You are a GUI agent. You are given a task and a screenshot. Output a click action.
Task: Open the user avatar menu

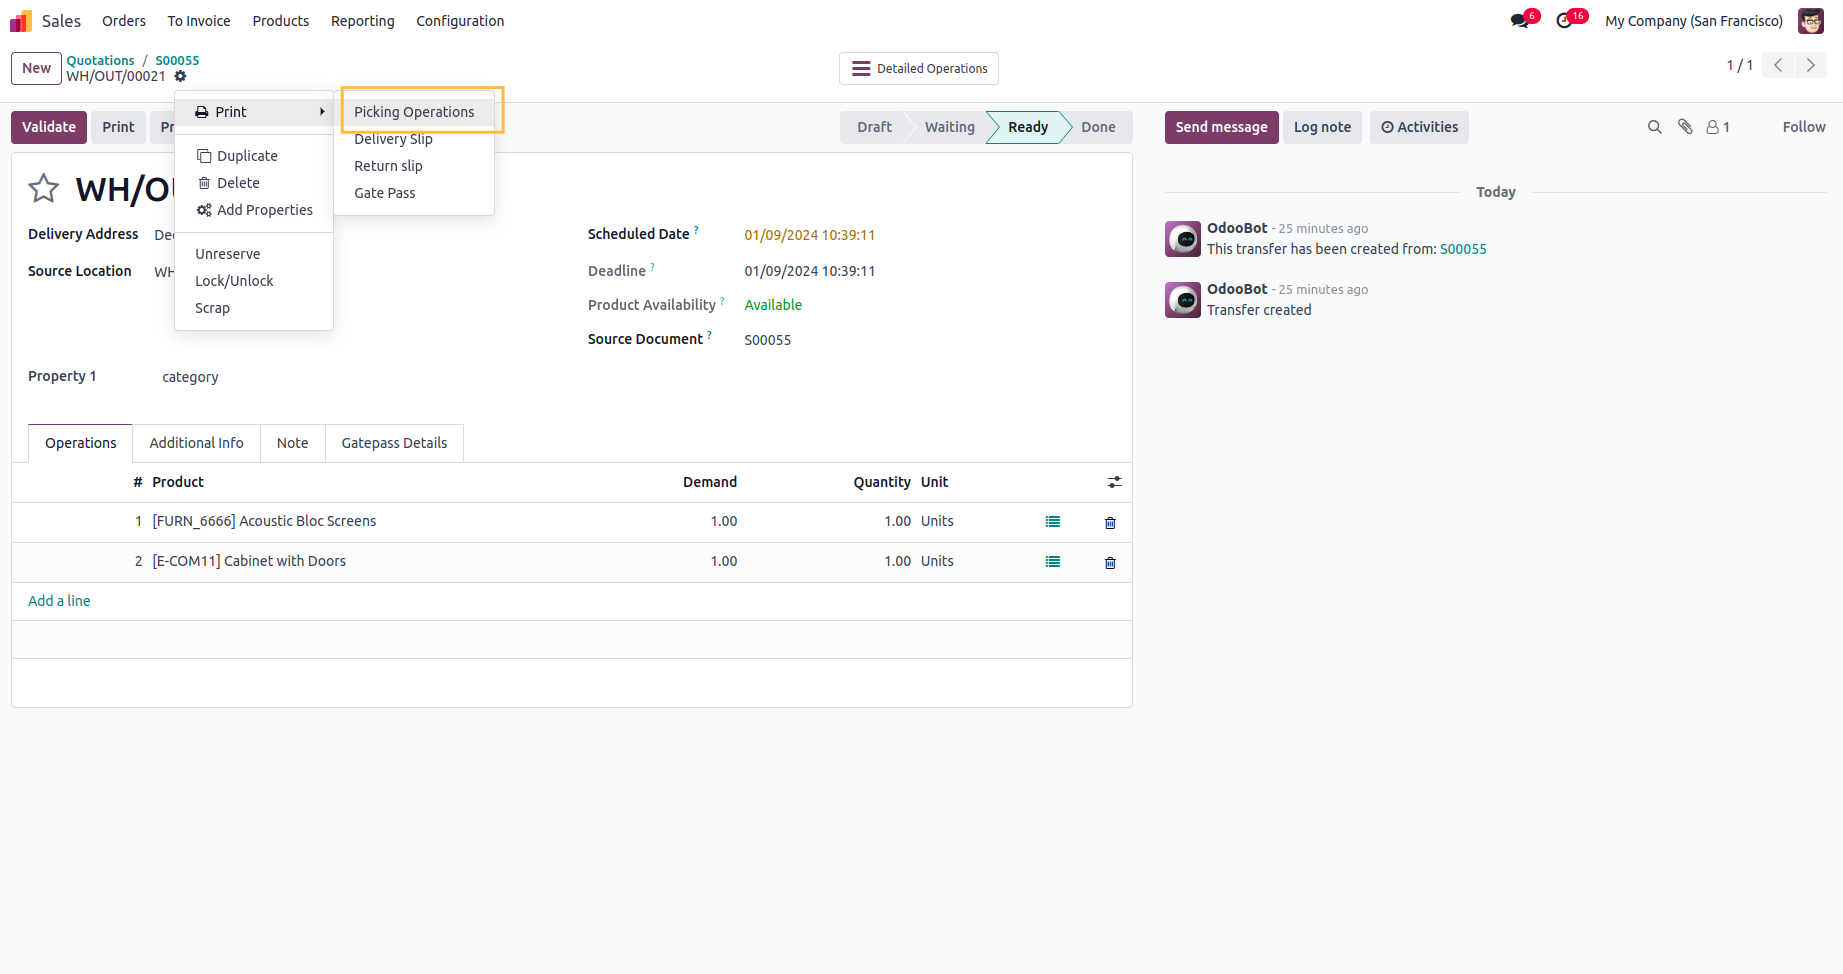click(1810, 21)
